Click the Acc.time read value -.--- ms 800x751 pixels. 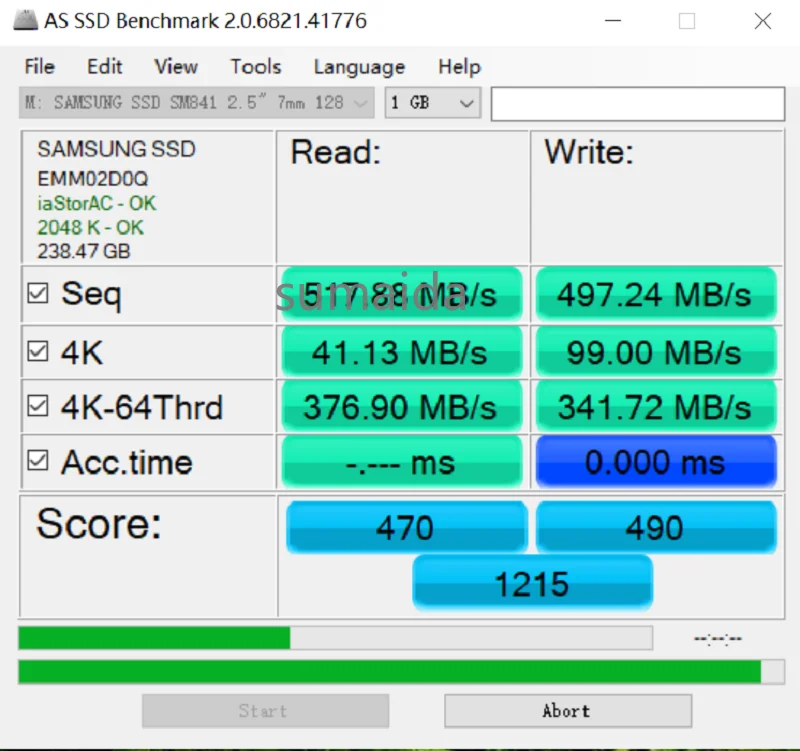(x=402, y=462)
